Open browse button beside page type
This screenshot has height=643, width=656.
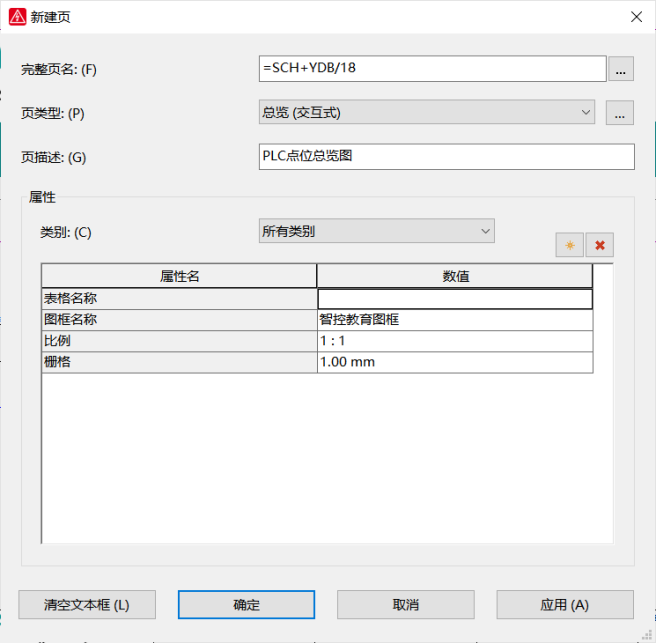point(620,113)
